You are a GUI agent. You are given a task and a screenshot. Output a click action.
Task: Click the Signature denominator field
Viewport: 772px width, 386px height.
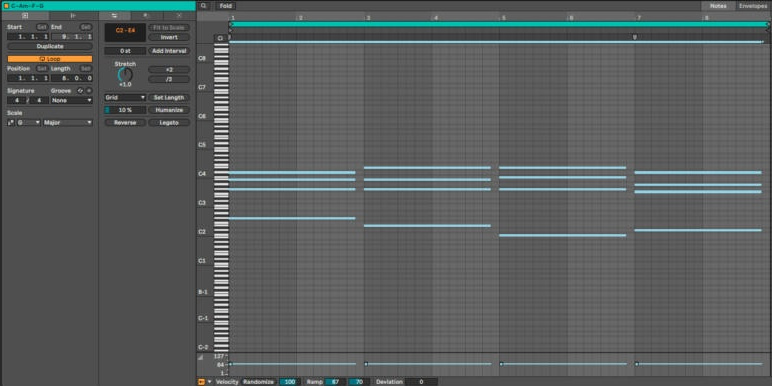pos(39,100)
